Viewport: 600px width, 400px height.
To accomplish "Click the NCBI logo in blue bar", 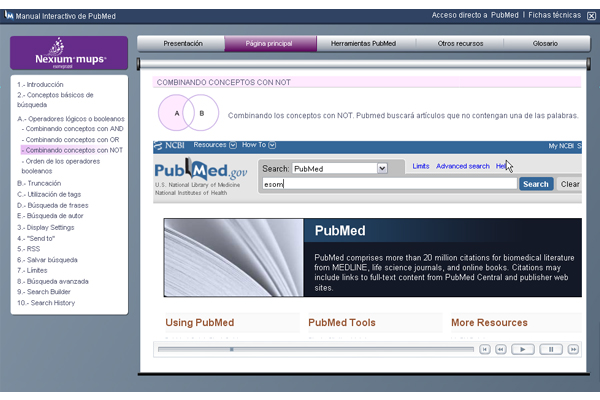I will 169,145.
